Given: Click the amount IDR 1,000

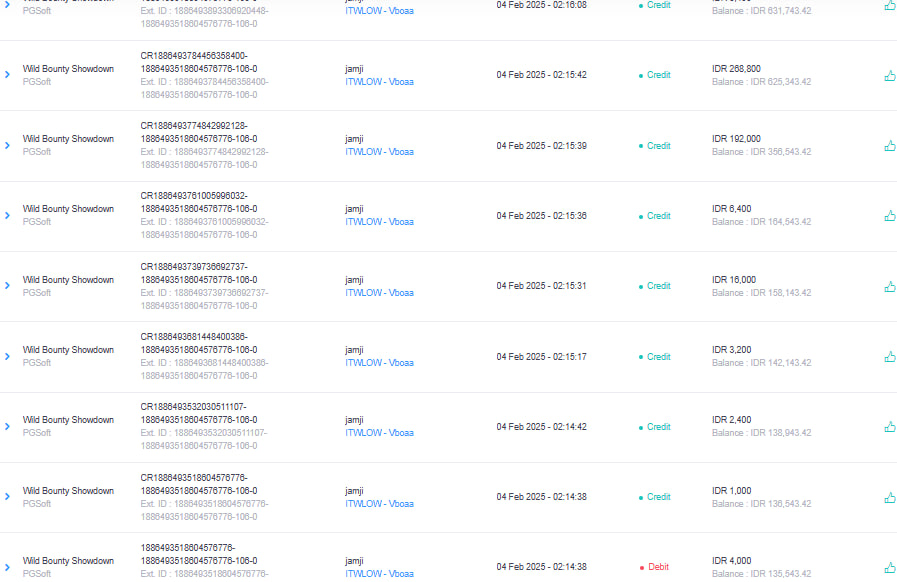Looking at the screenshot, I should (x=732, y=490).
